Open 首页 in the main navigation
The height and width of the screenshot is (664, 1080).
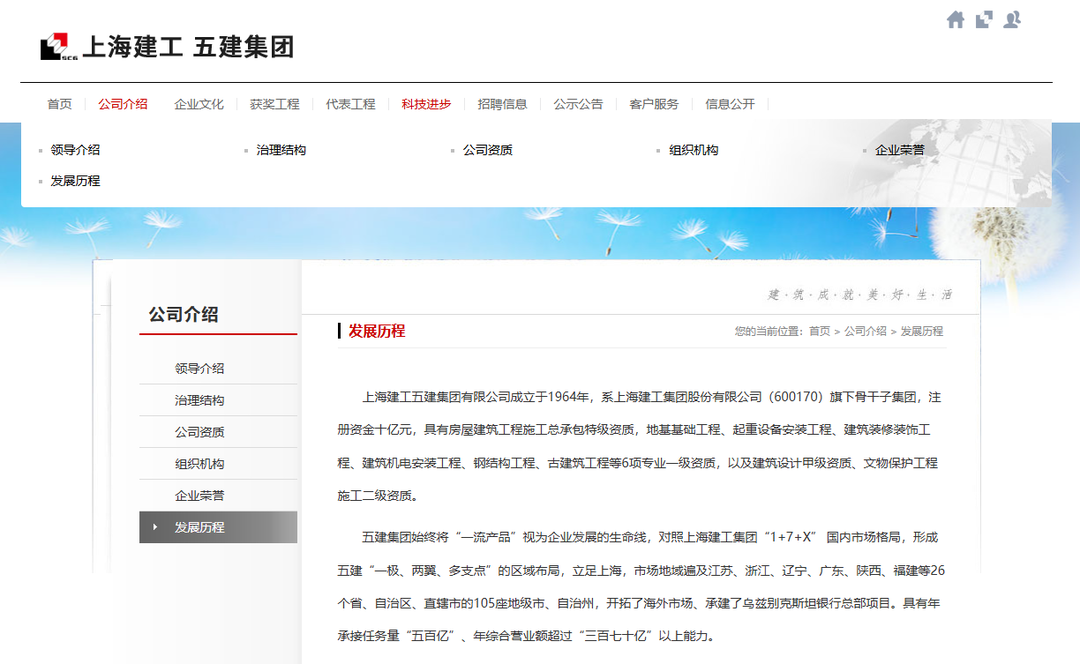pyautogui.click(x=60, y=104)
